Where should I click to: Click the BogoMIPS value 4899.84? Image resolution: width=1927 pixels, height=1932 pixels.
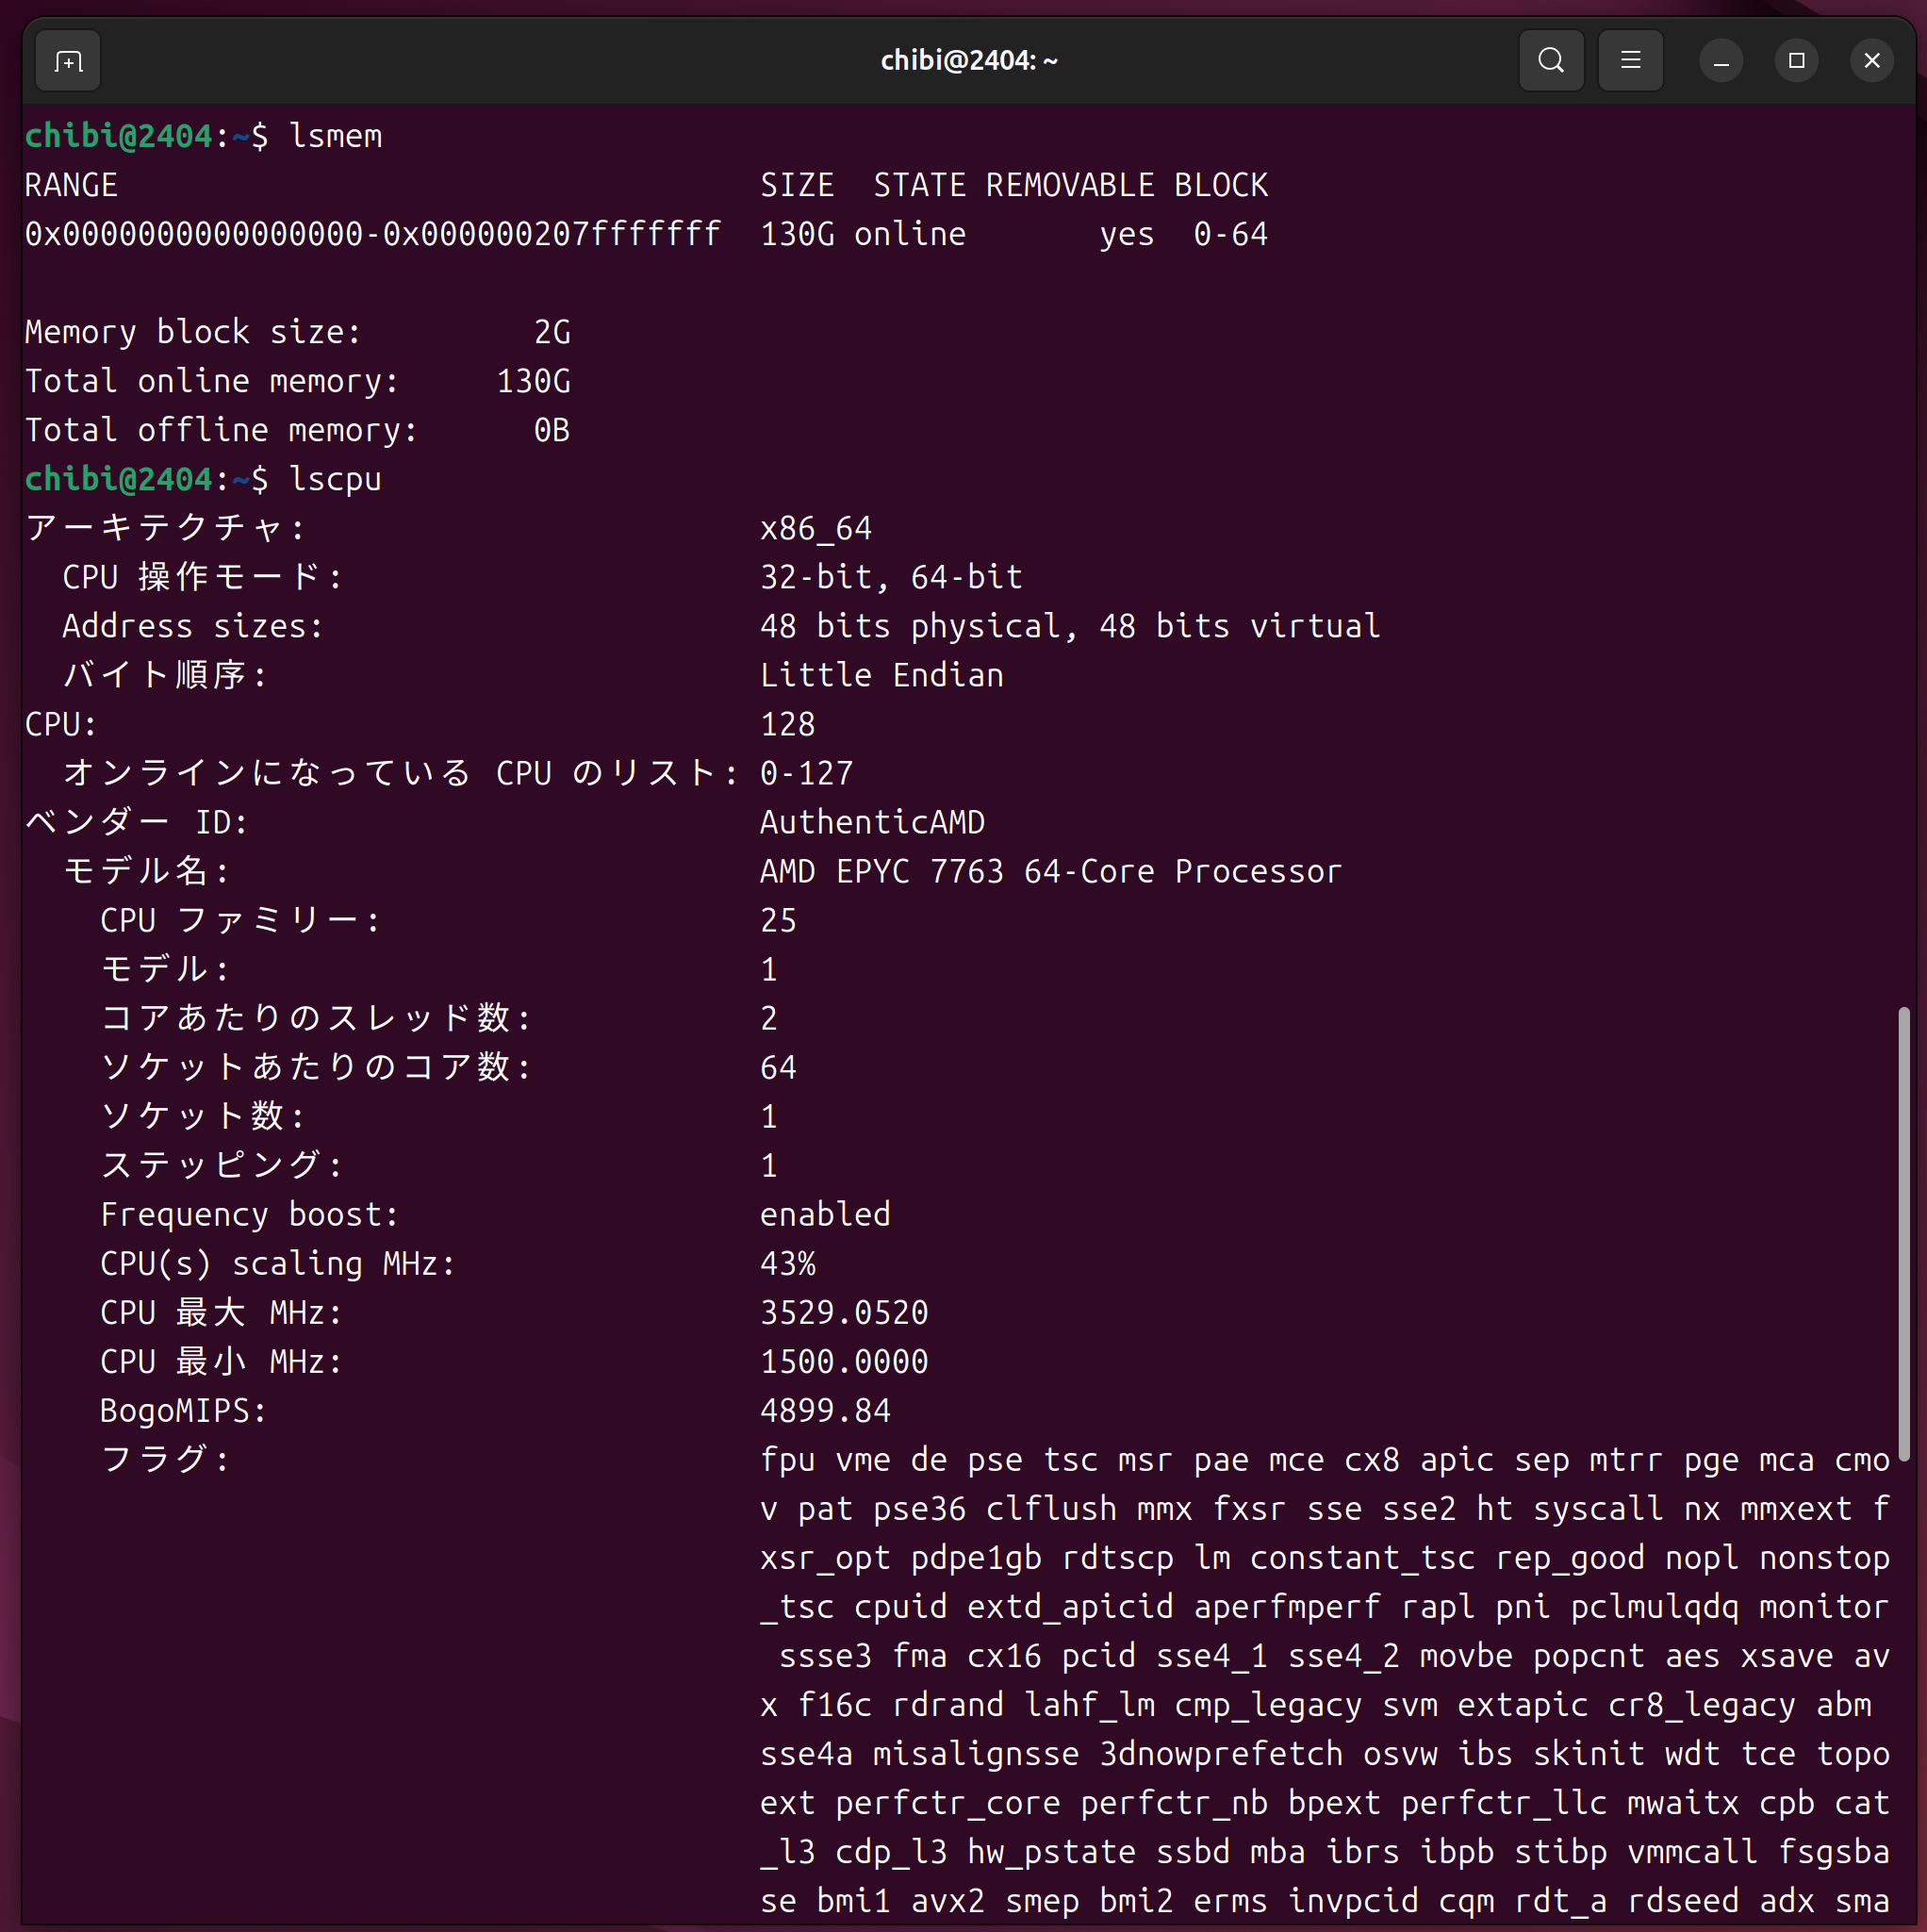(825, 1410)
